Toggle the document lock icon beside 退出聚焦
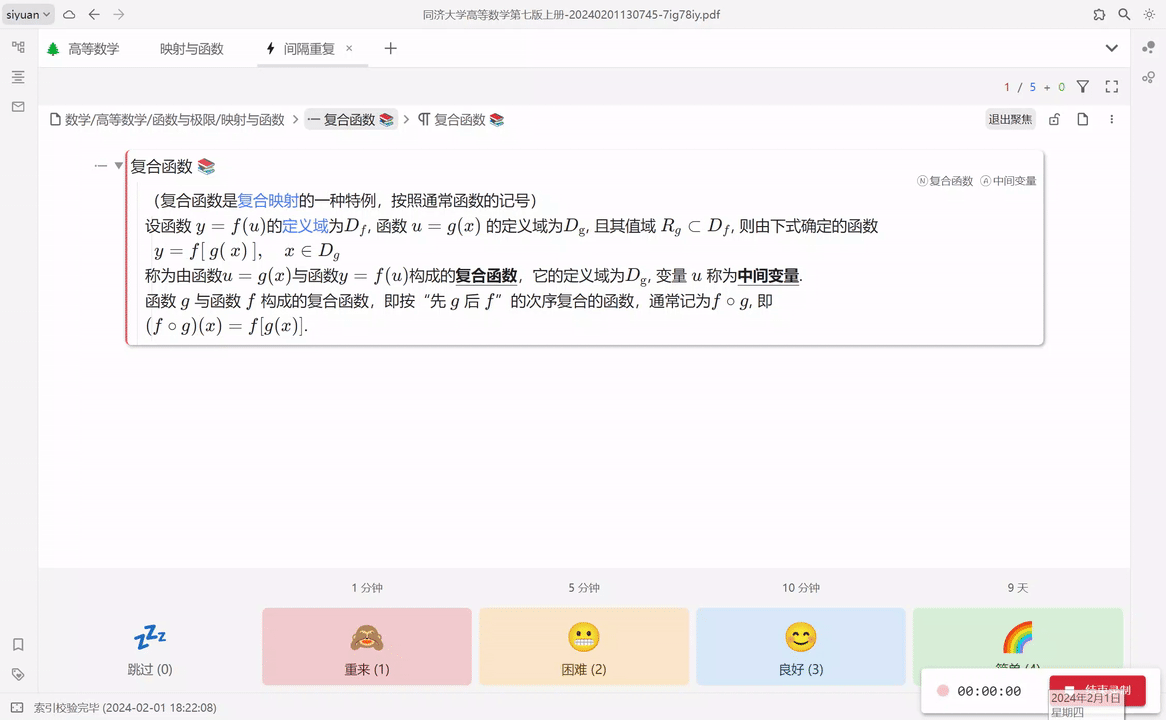 1054,119
